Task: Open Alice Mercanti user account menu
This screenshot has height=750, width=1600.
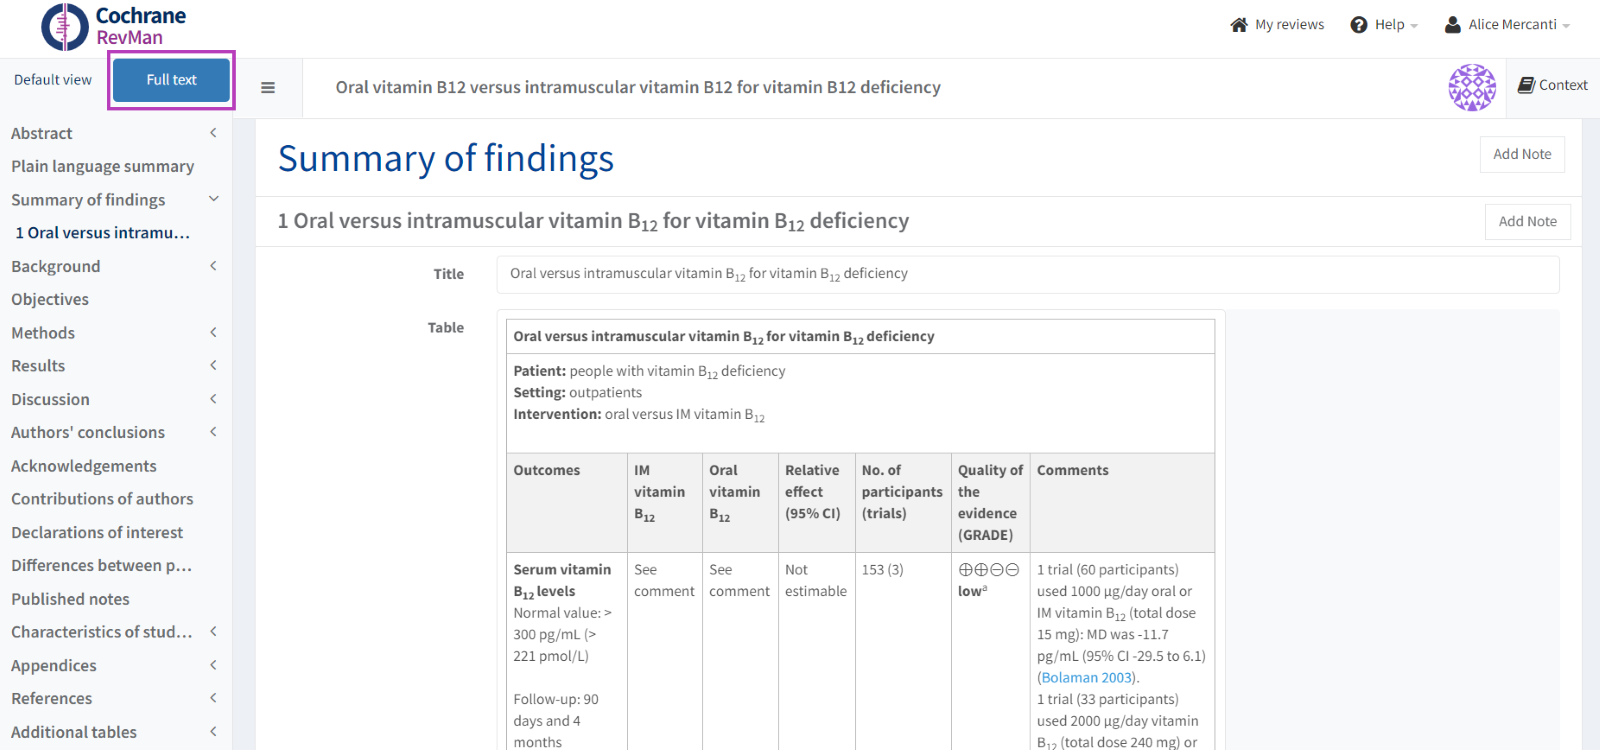Action: click(1507, 25)
